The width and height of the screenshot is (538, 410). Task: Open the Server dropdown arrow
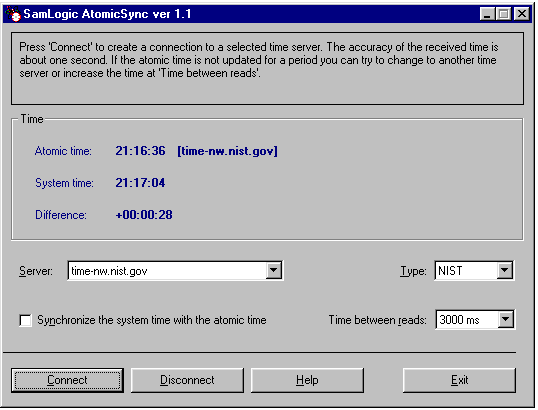(273, 270)
